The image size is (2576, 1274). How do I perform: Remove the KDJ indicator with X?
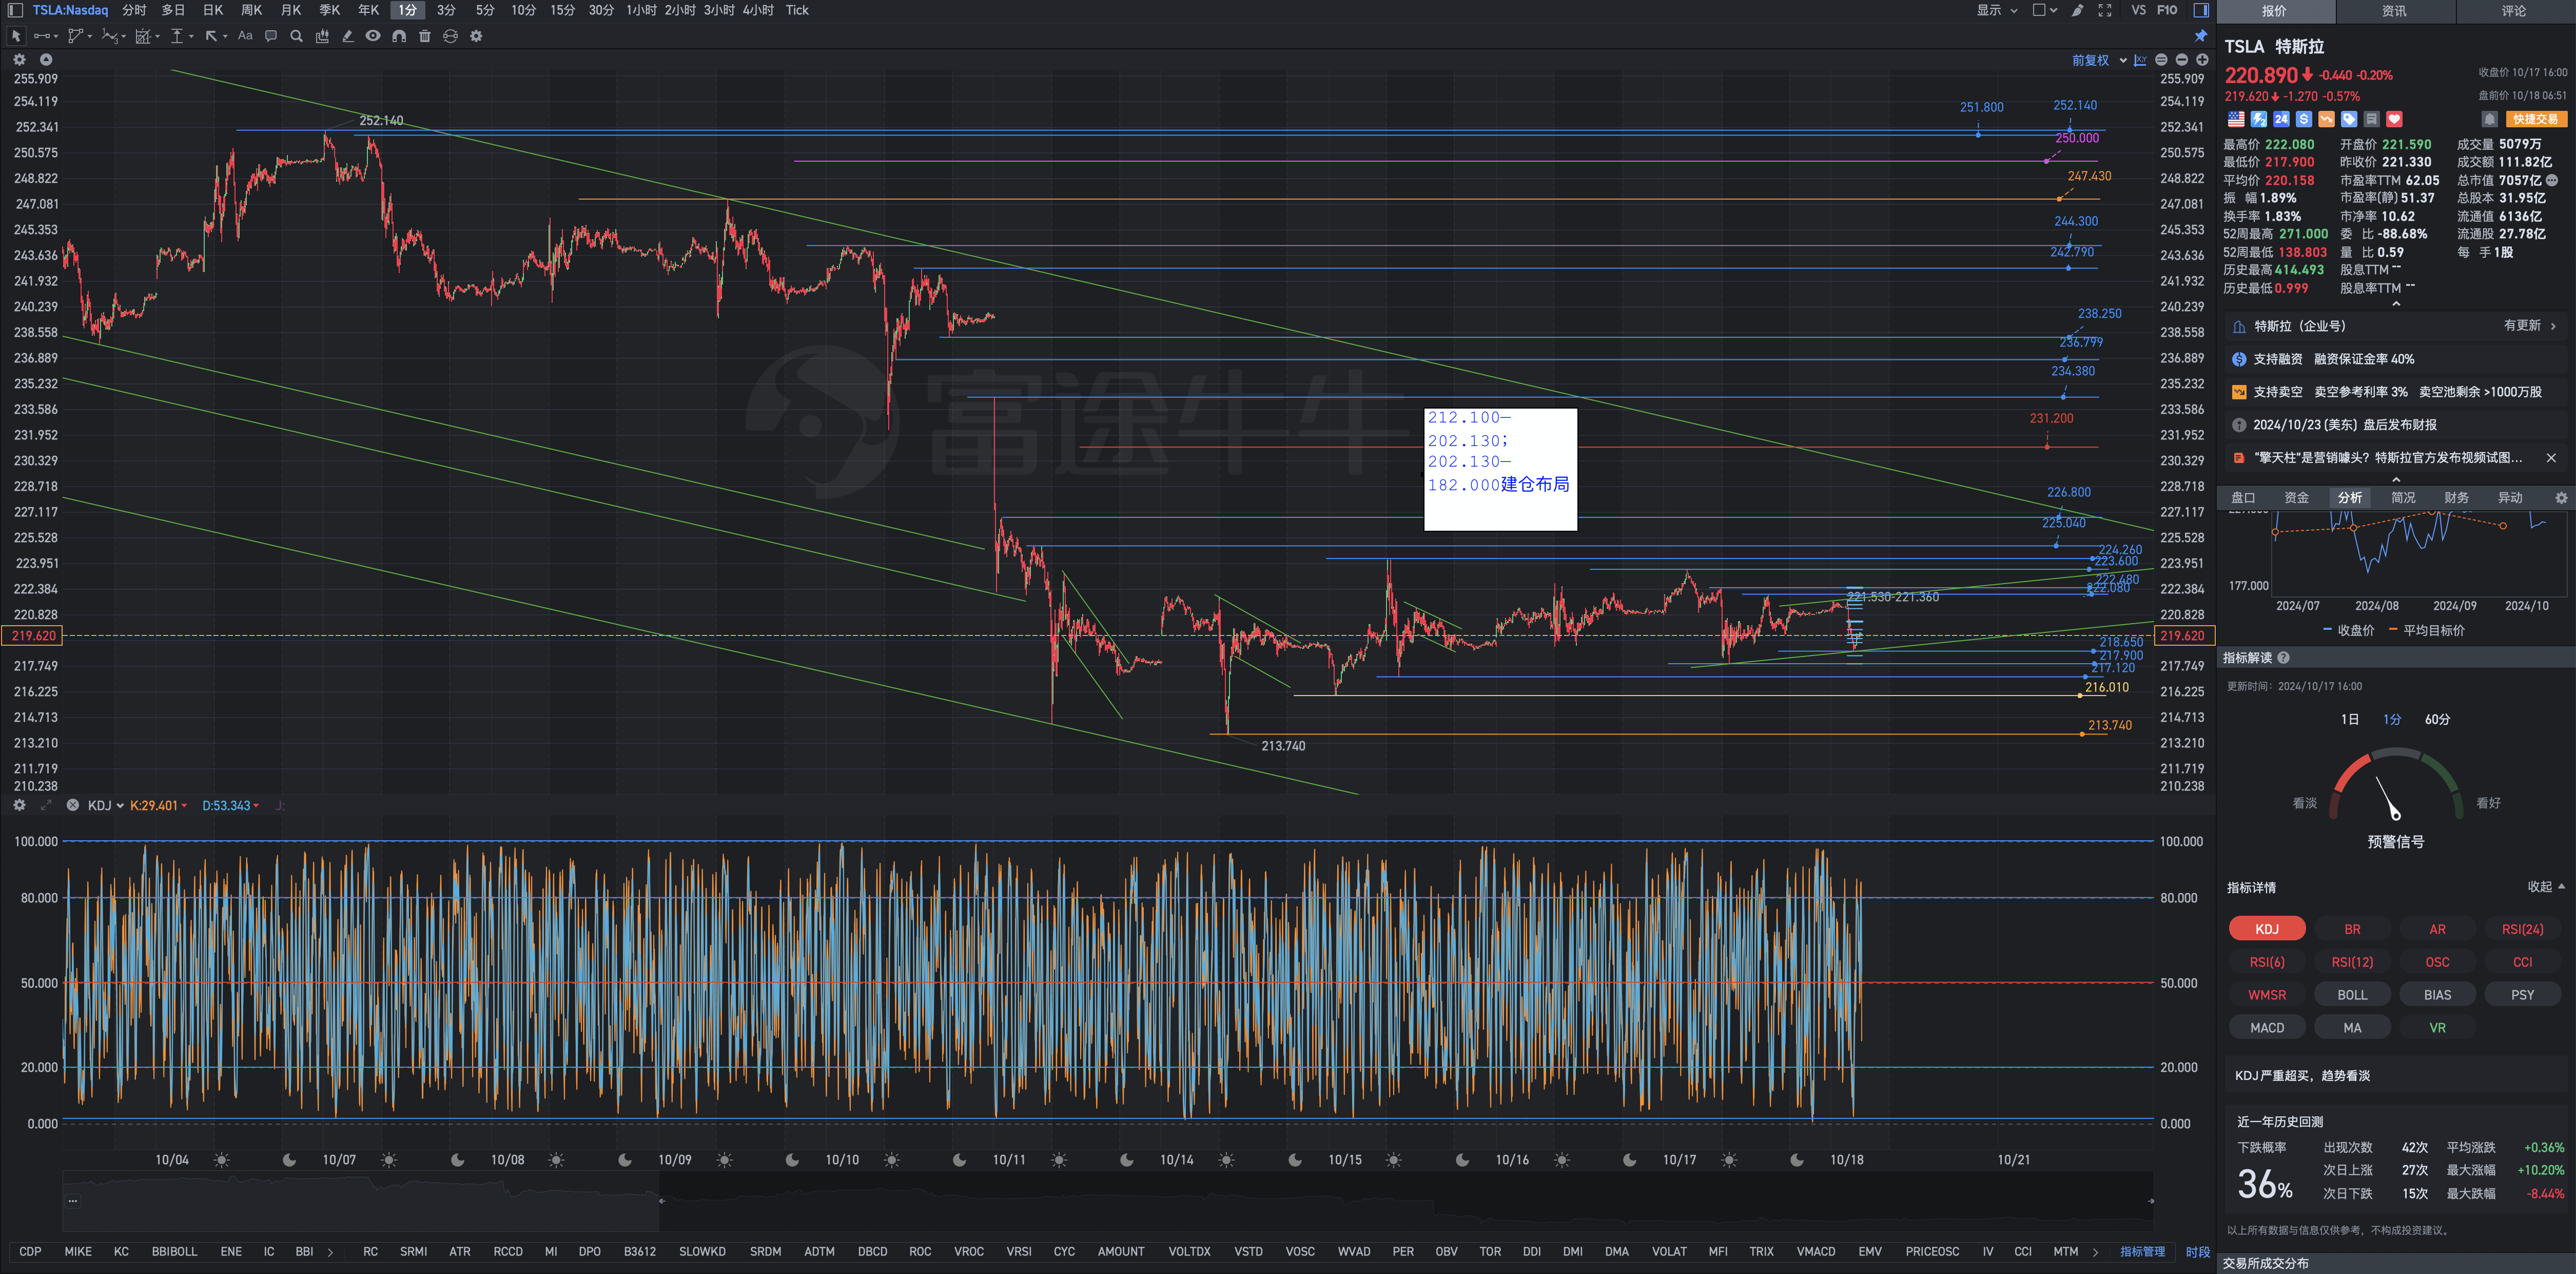pos(72,805)
